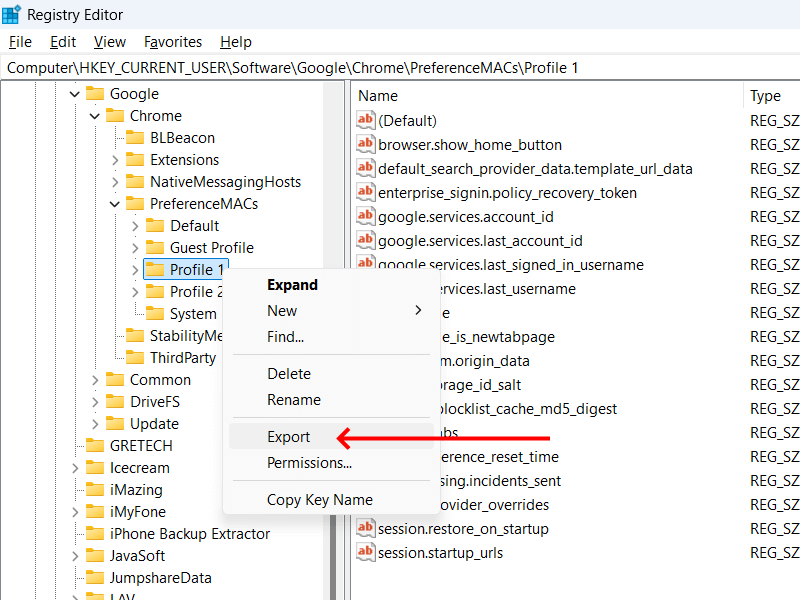The height and width of the screenshot is (600, 800).
Task: Click the (Default) string value icon
Action: tap(365, 120)
